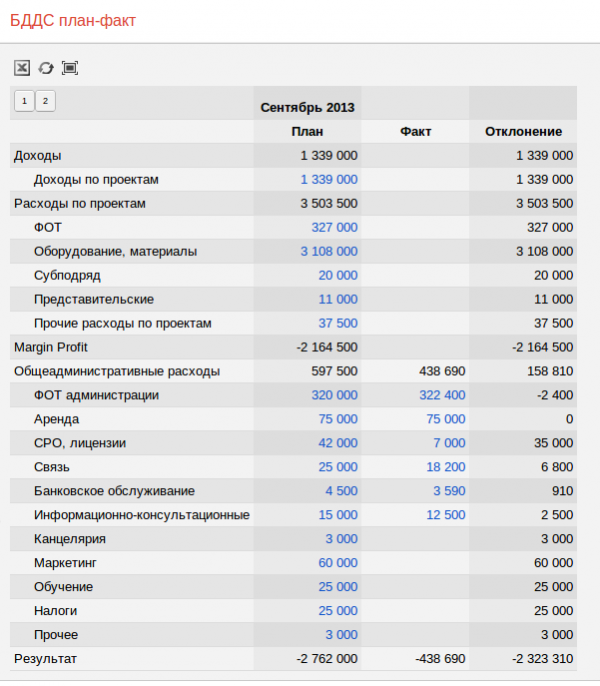This screenshot has width=600, height=686.
Task: Click the refresh report icon
Action: pos(45,68)
